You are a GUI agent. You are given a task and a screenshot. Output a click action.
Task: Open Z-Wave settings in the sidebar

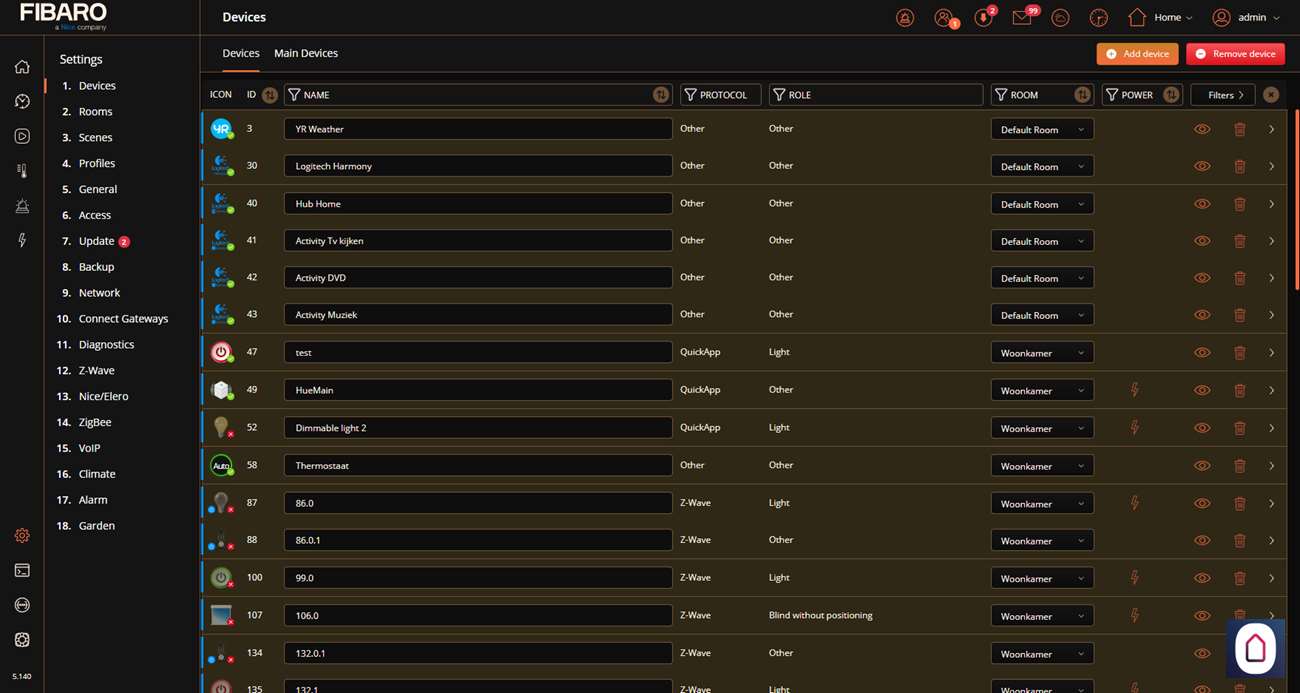(x=97, y=370)
